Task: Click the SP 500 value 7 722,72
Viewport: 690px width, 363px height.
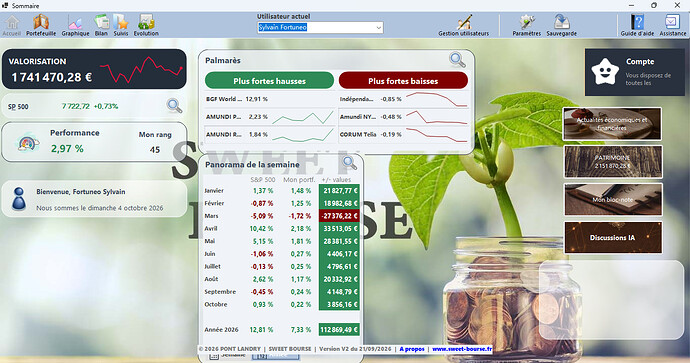Action: [x=76, y=106]
